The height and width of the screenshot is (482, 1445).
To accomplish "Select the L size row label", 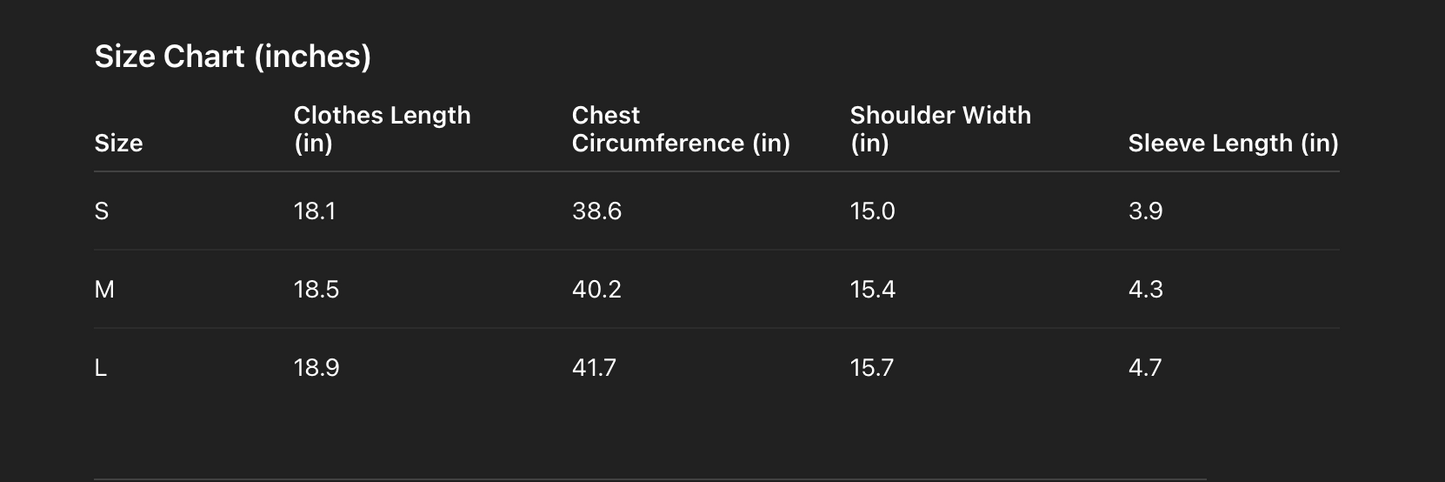I will point(100,368).
